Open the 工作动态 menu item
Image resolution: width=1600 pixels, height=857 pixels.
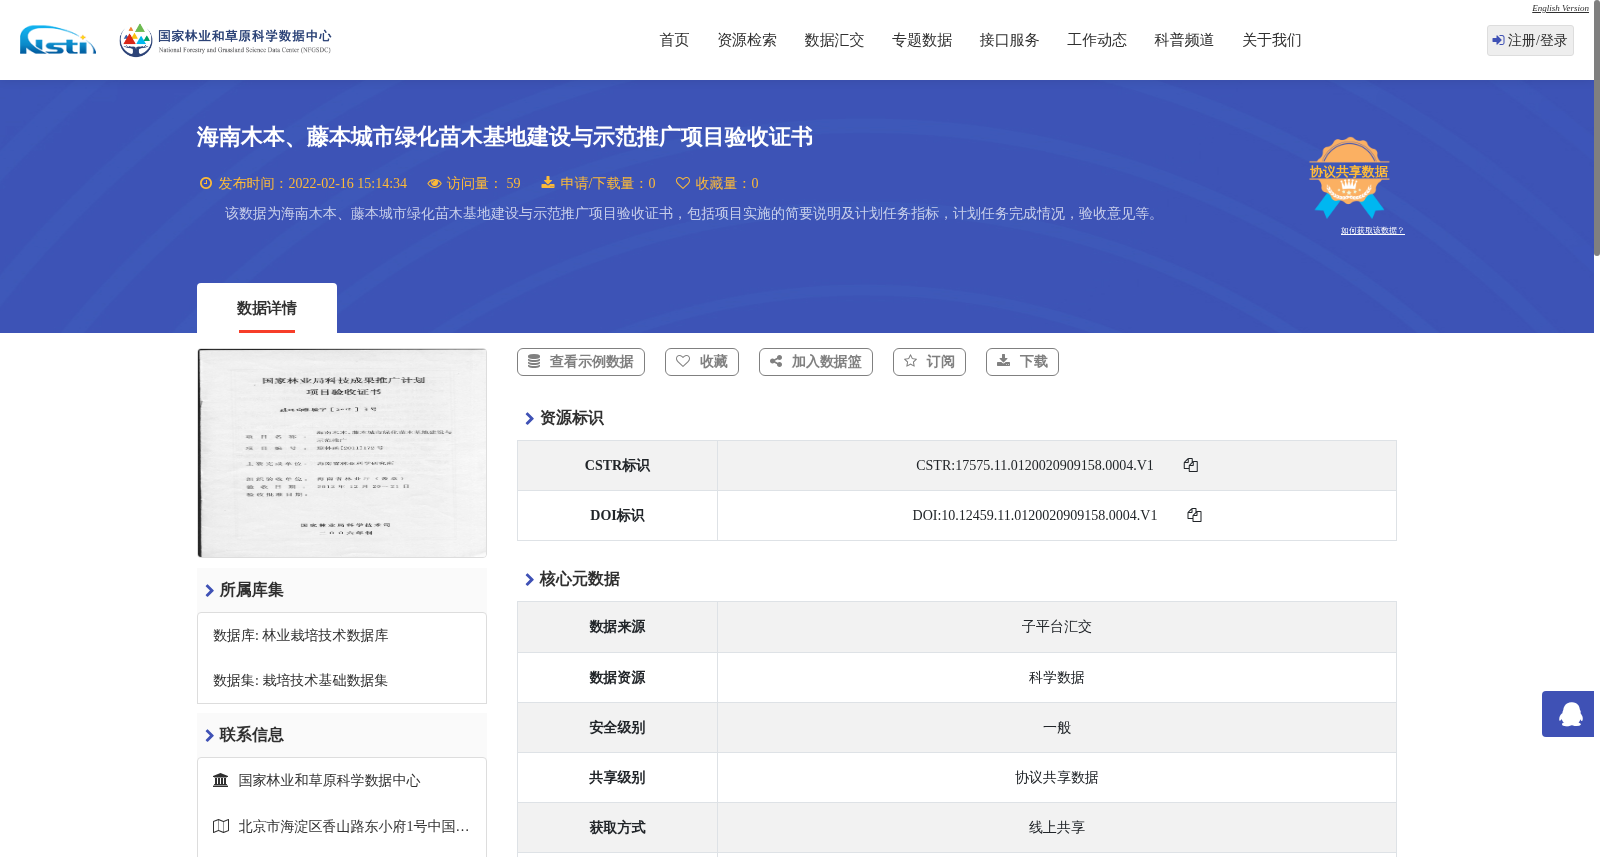[x=1097, y=40]
